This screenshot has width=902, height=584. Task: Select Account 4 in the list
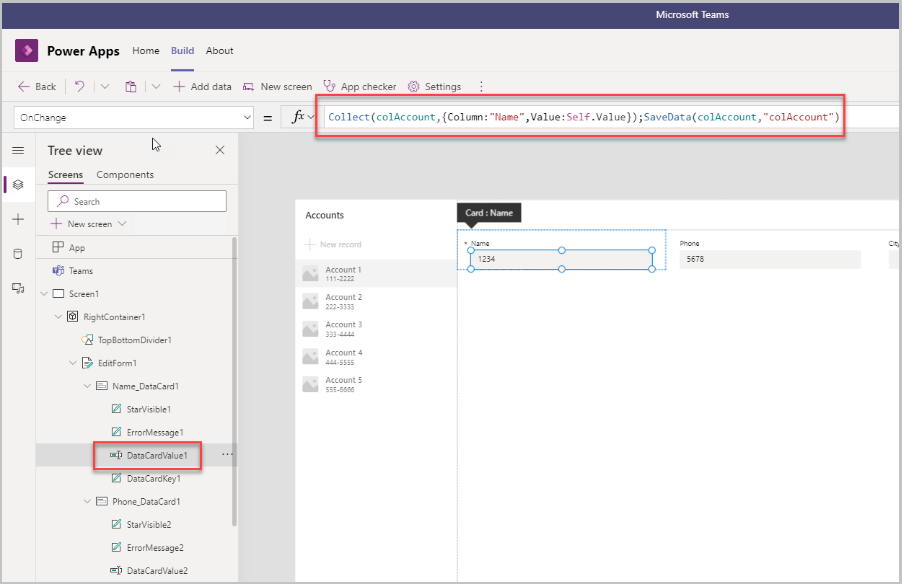pos(376,357)
